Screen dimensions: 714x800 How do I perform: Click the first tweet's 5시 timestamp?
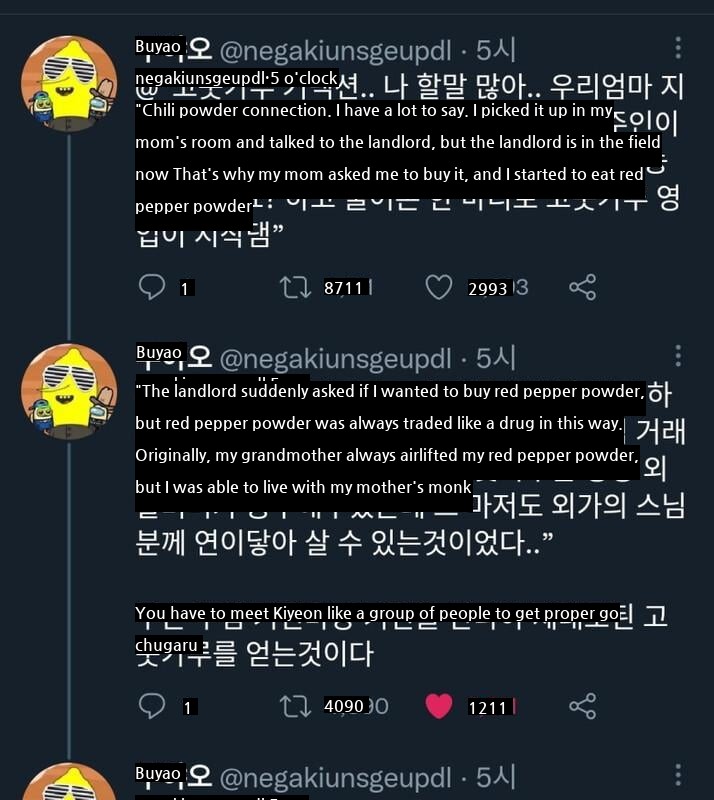coord(496,49)
